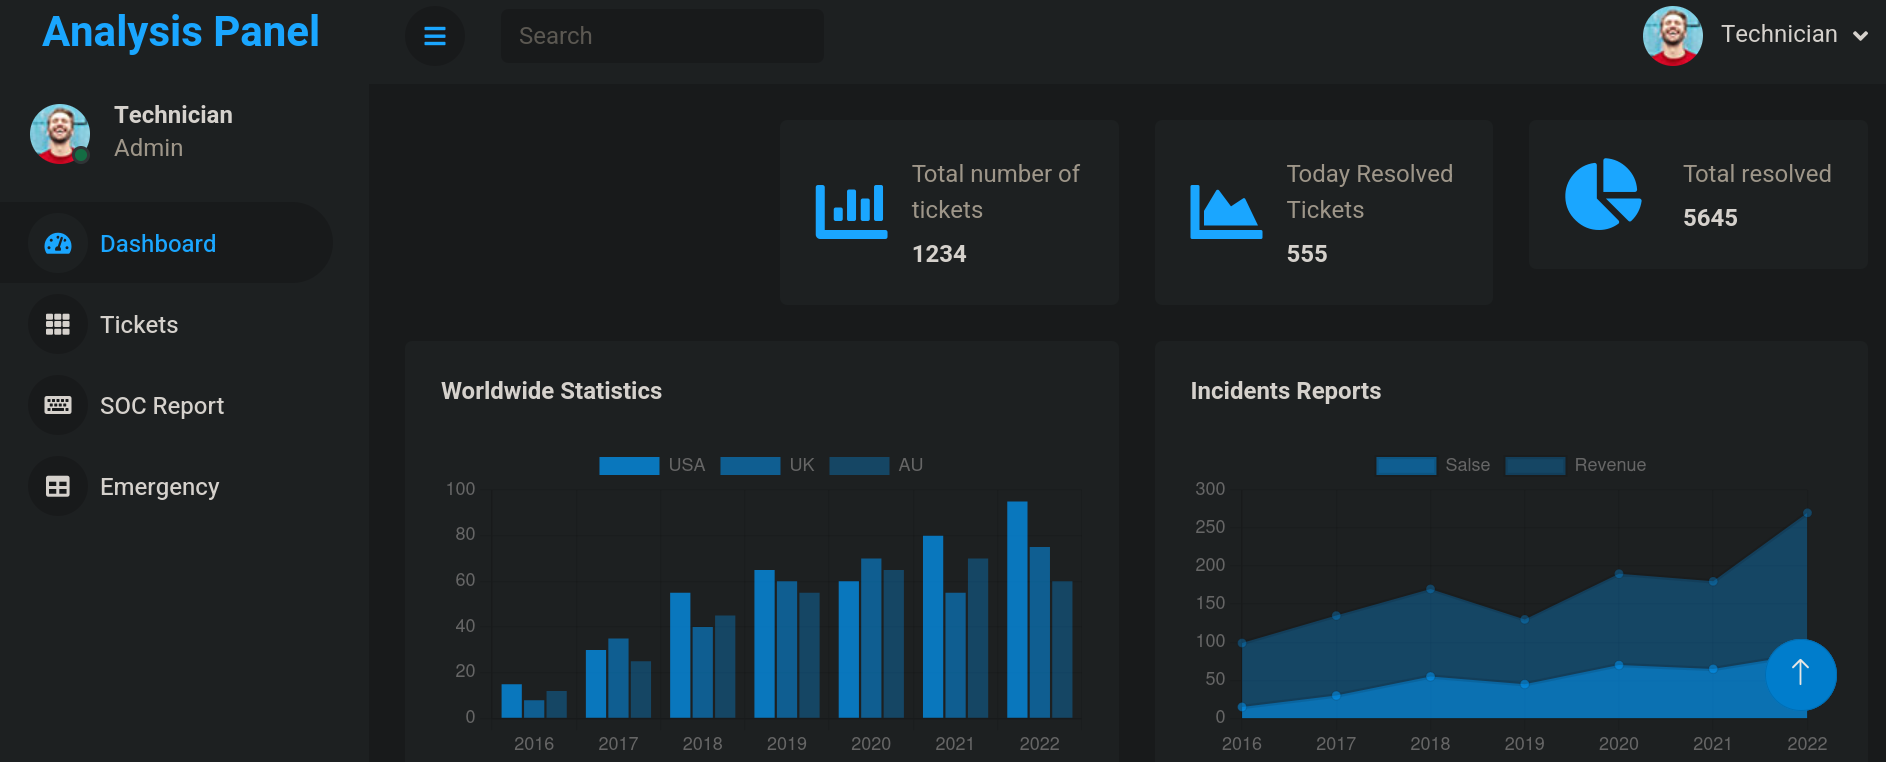The width and height of the screenshot is (1886, 762).
Task: Click the '5645' total resolved value
Action: (x=1710, y=218)
